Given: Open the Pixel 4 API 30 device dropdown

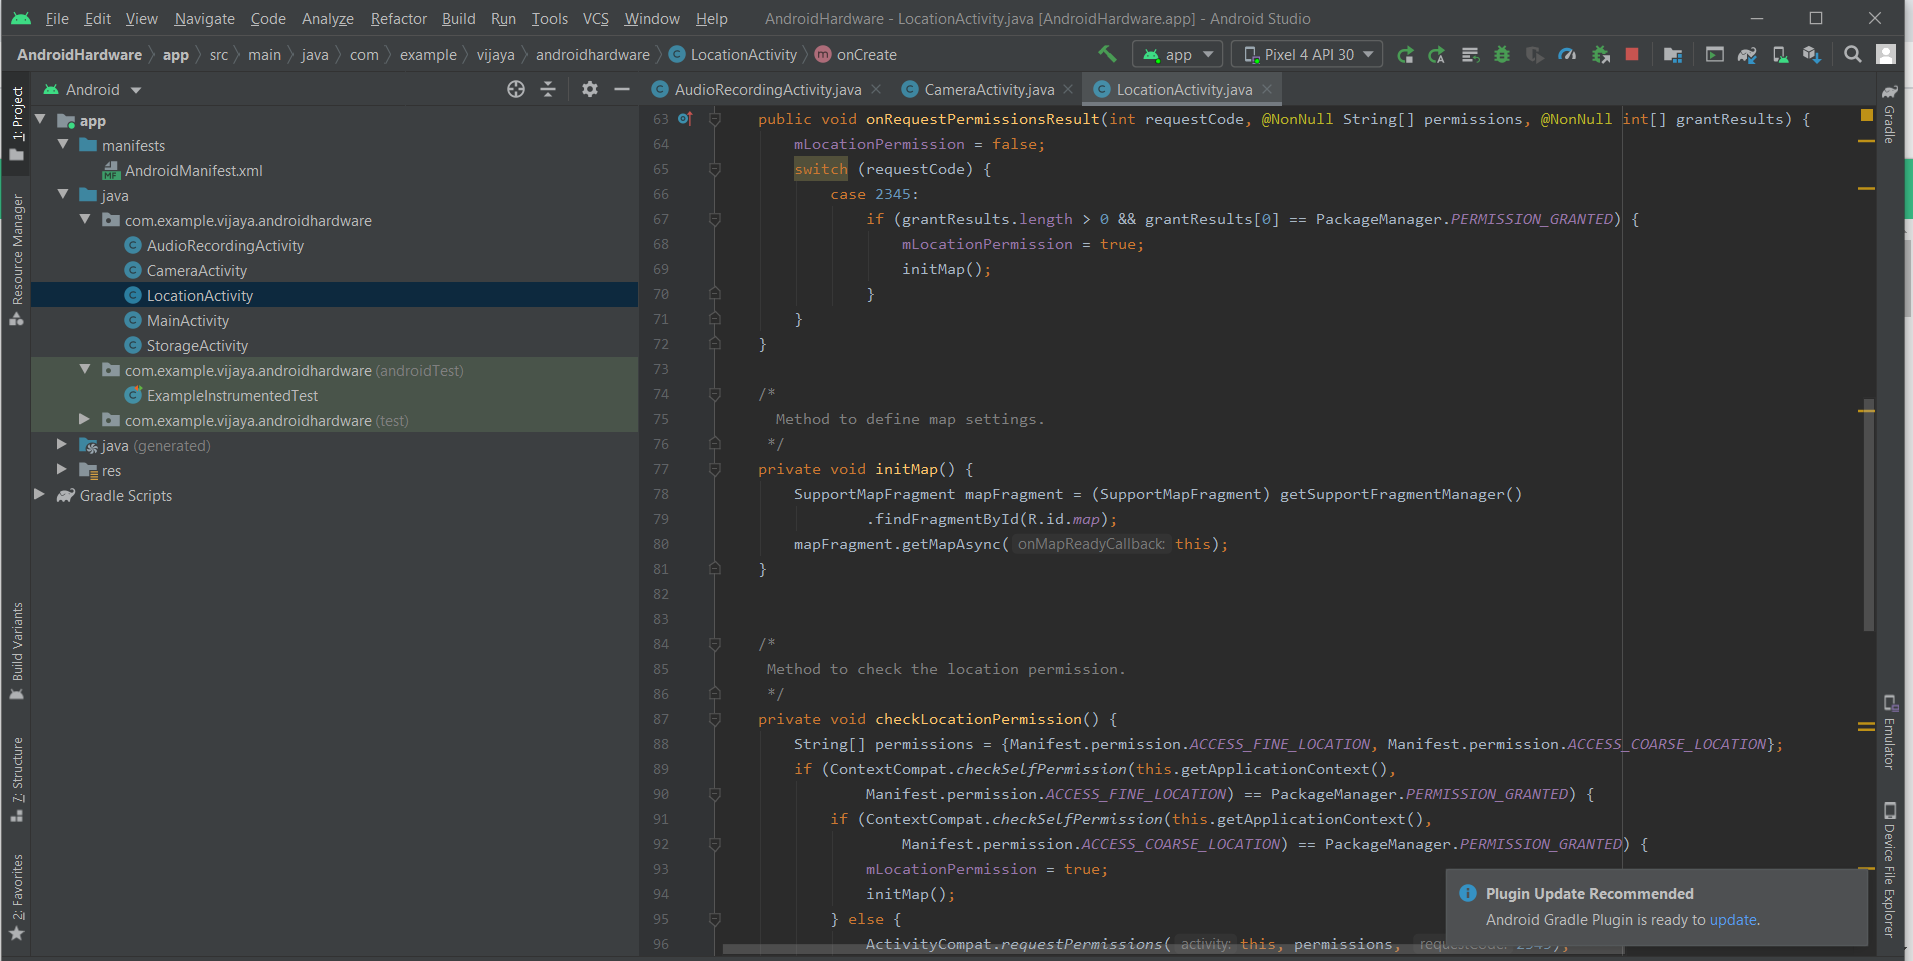Looking at the screenshot, I should point(1307,54).
